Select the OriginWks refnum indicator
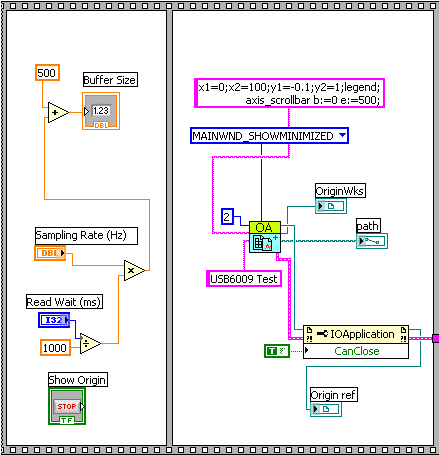The width and height of the screenshot is (439, 455). coord(331,206)
